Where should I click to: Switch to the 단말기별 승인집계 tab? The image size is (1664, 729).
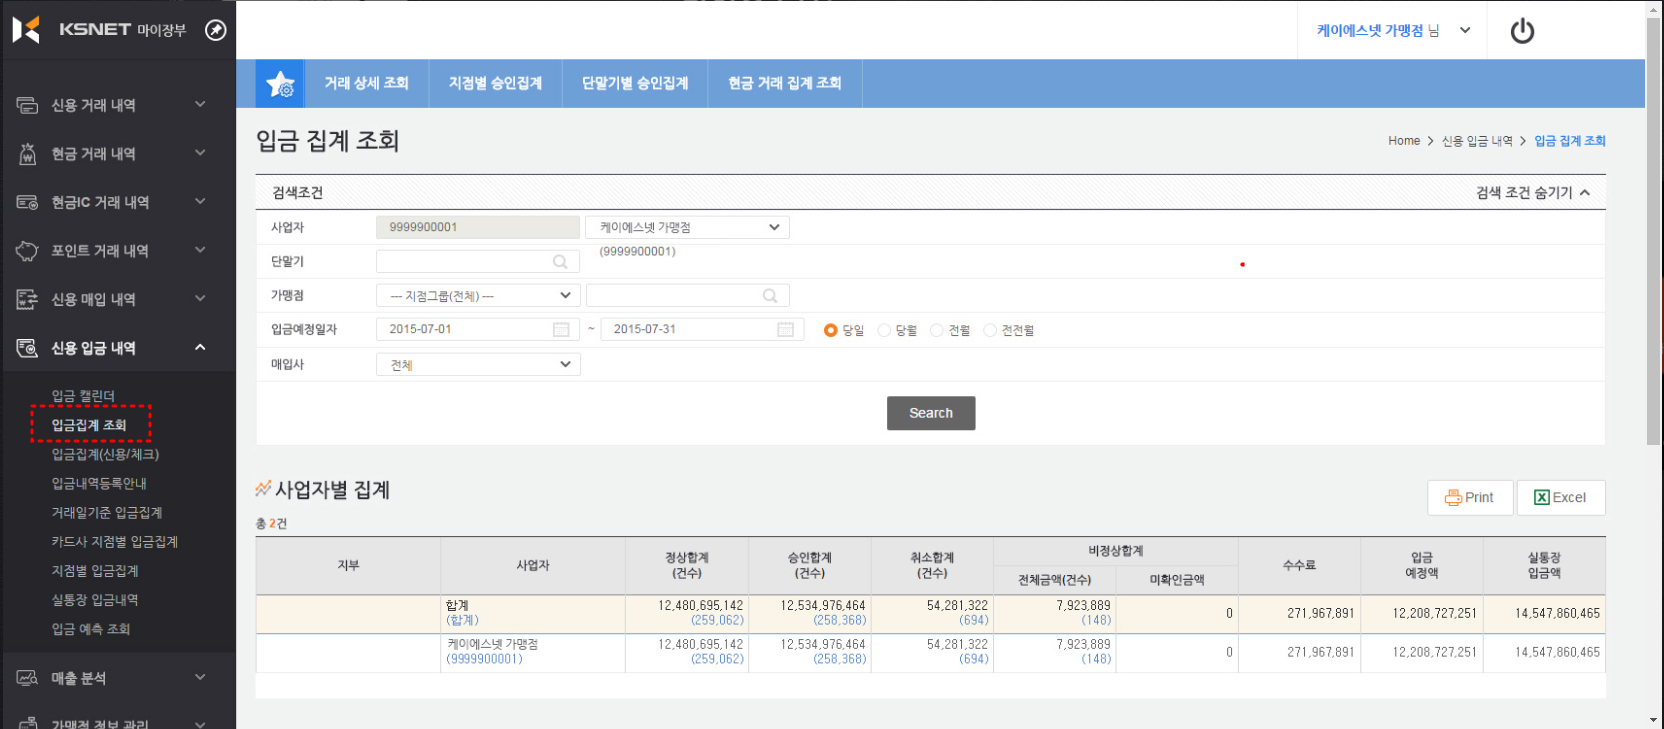point(635,83)
